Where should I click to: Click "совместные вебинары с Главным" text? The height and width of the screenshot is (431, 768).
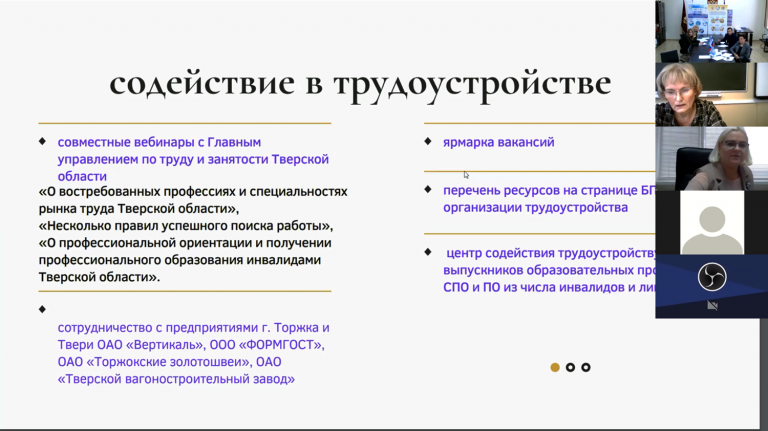click(x=159, y=142)
